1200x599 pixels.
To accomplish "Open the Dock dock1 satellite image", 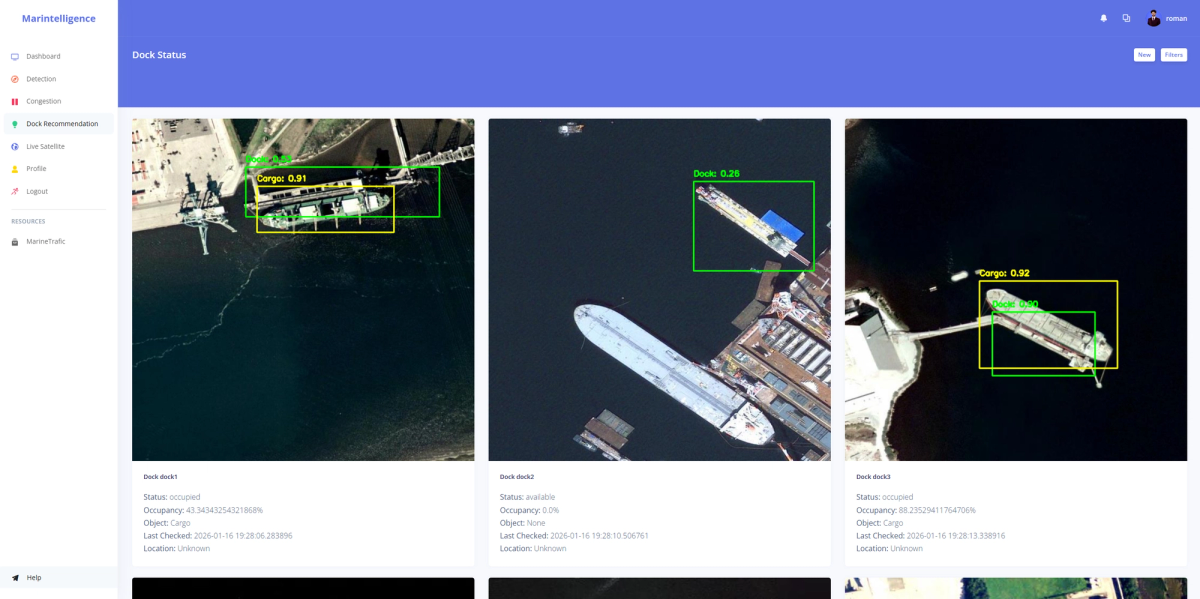I will pyautogui.click(x=303, y=288).
